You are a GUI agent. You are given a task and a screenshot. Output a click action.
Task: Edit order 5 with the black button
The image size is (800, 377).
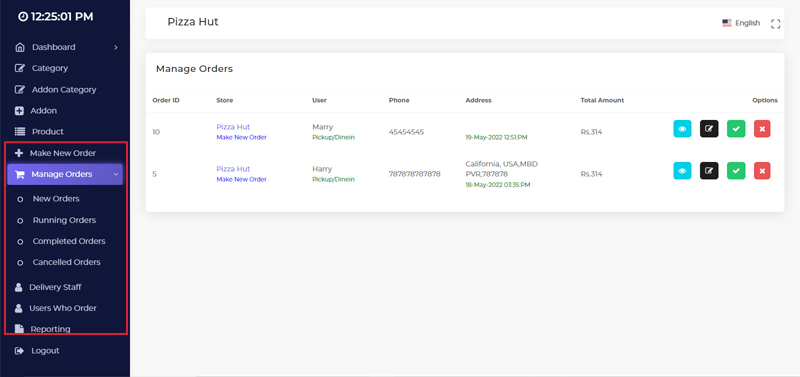click(709, 171)
